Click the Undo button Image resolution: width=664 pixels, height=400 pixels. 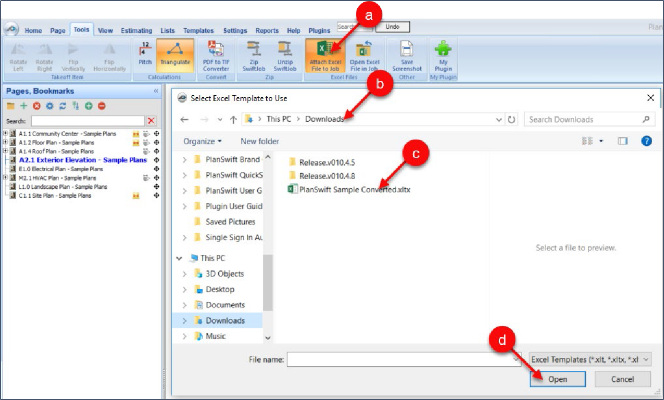point(392,27)
